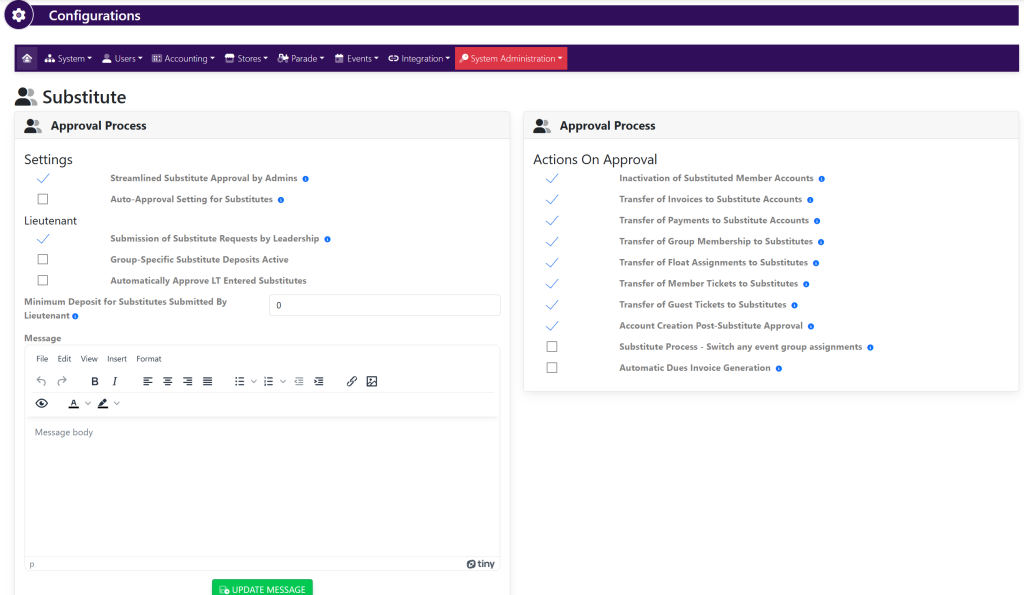The width and height of the screenshot is (1024, 595).
Task: Insert a link using the link icon
Action: point(351,381)
